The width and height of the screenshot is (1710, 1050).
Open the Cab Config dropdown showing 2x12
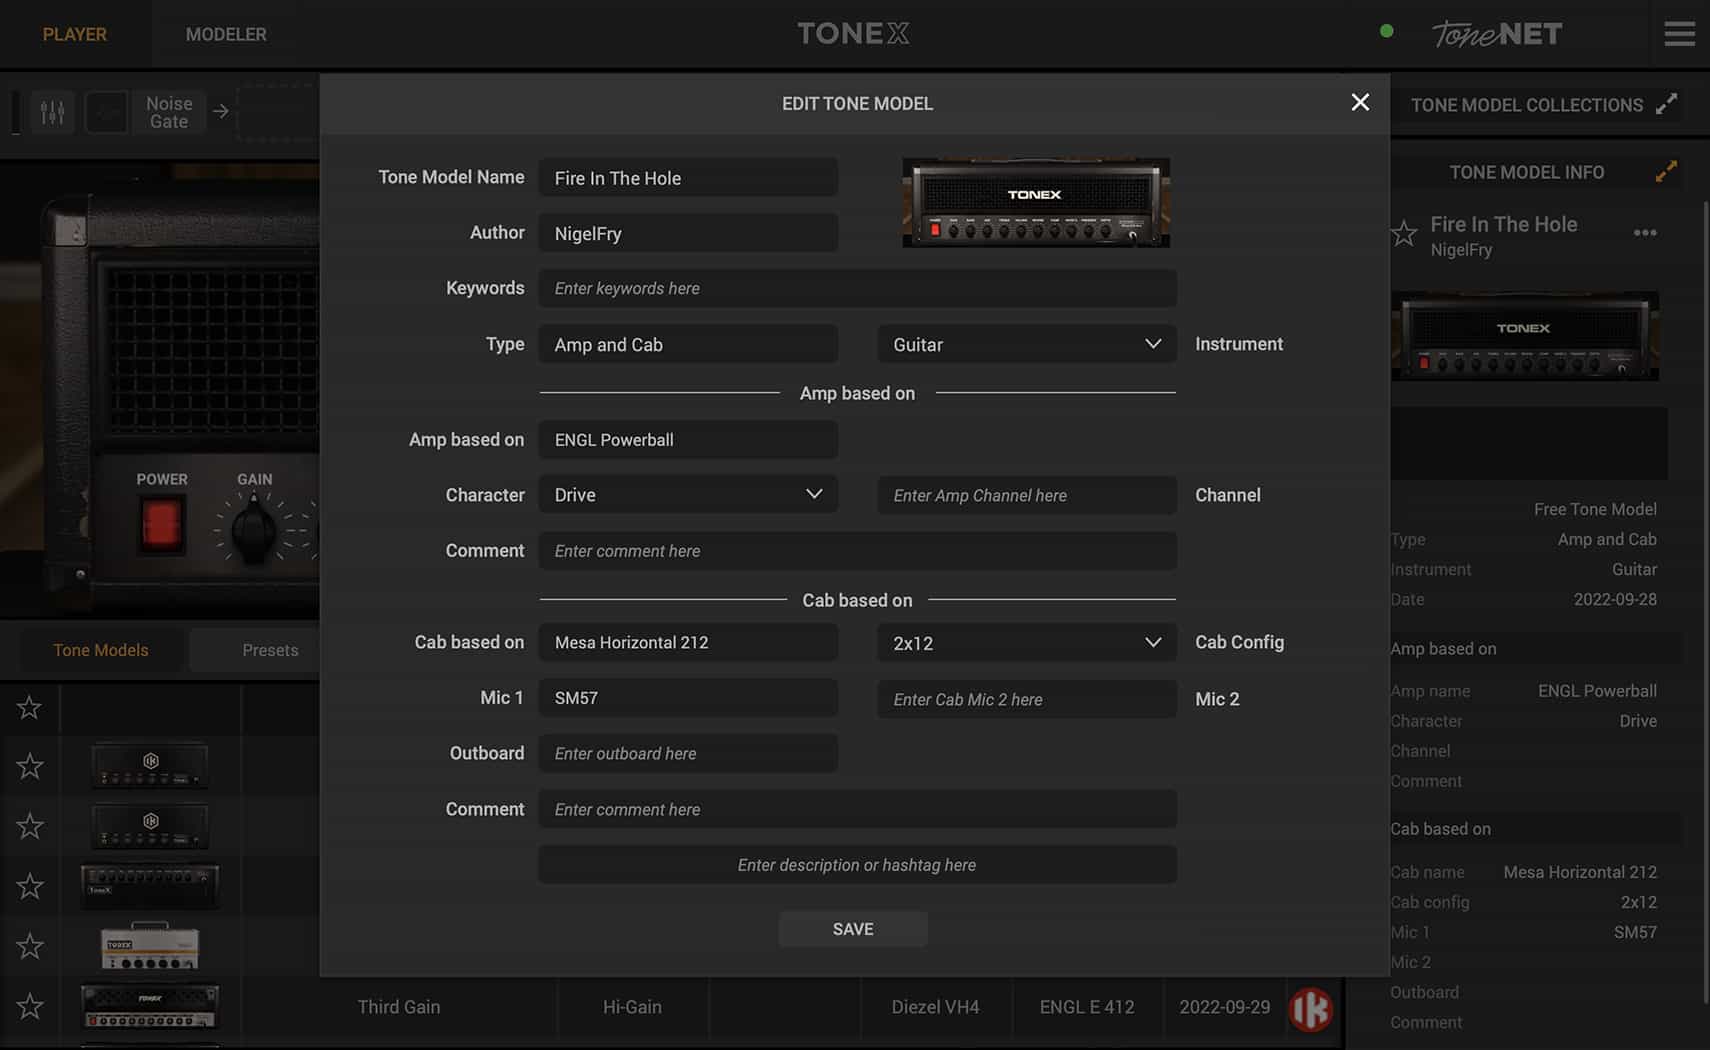(x=1025, y=642)
